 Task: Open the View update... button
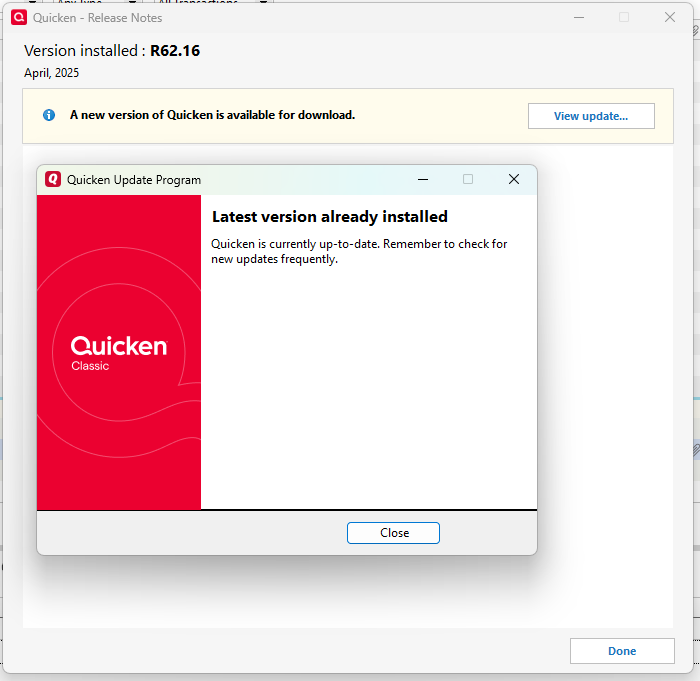point(591,116)
